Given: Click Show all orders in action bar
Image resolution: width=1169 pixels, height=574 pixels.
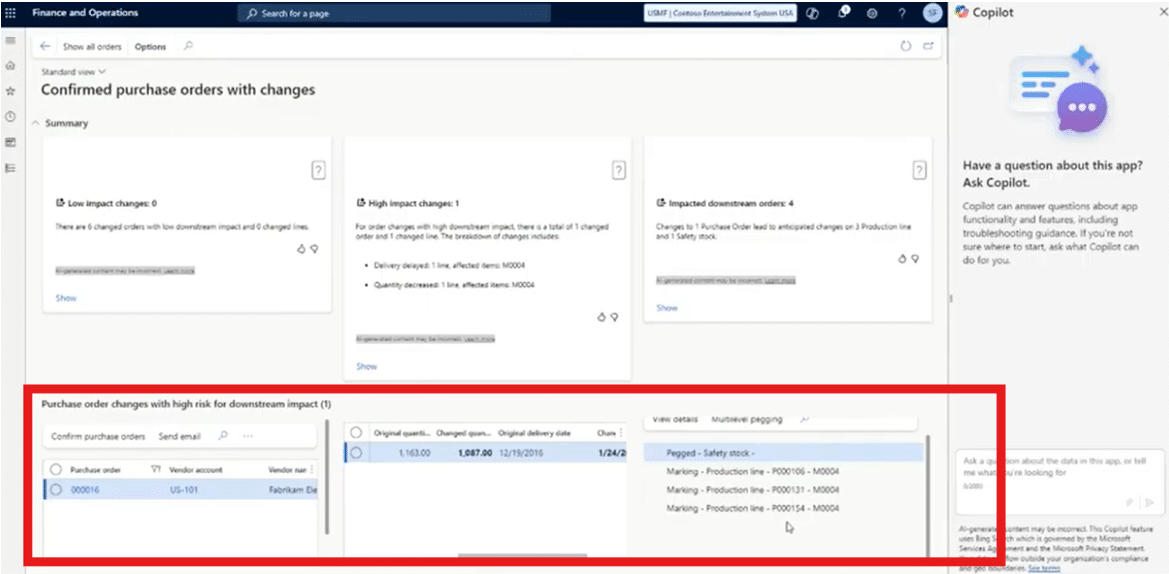Looking at the screenshot, I should [92, 47].
